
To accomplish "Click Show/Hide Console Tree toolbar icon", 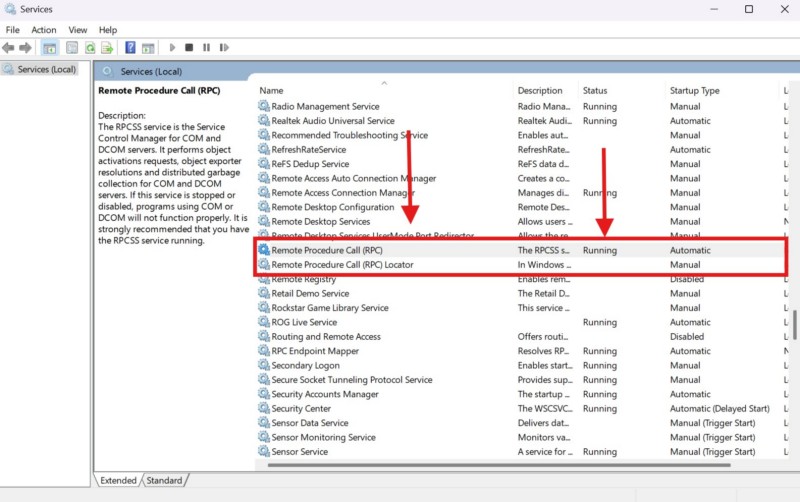I will (50, 47).
